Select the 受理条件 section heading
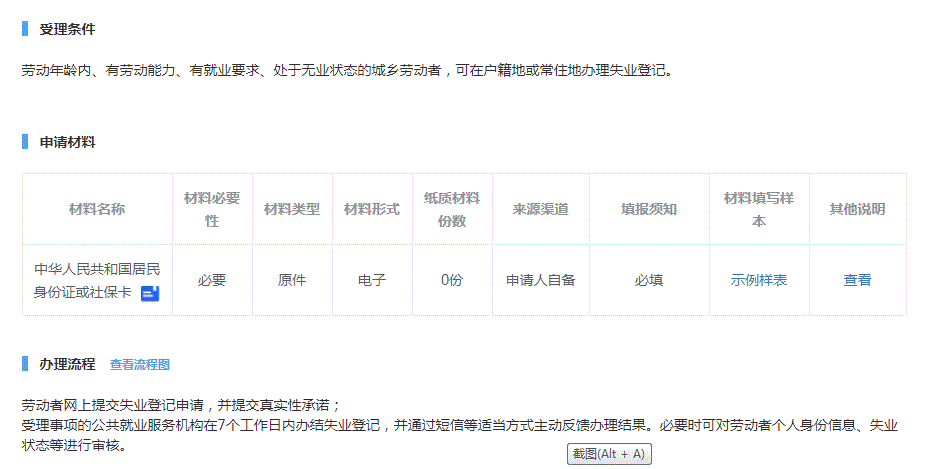 [67, 30]
